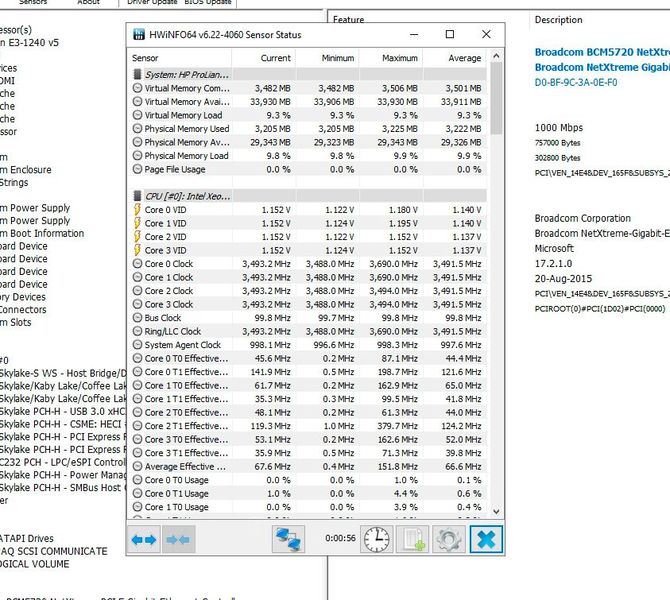The width and height of the screenshot is (670, 600).
Task: Click the Ring/LLC Clock circle icon
Action: [137, 331]
